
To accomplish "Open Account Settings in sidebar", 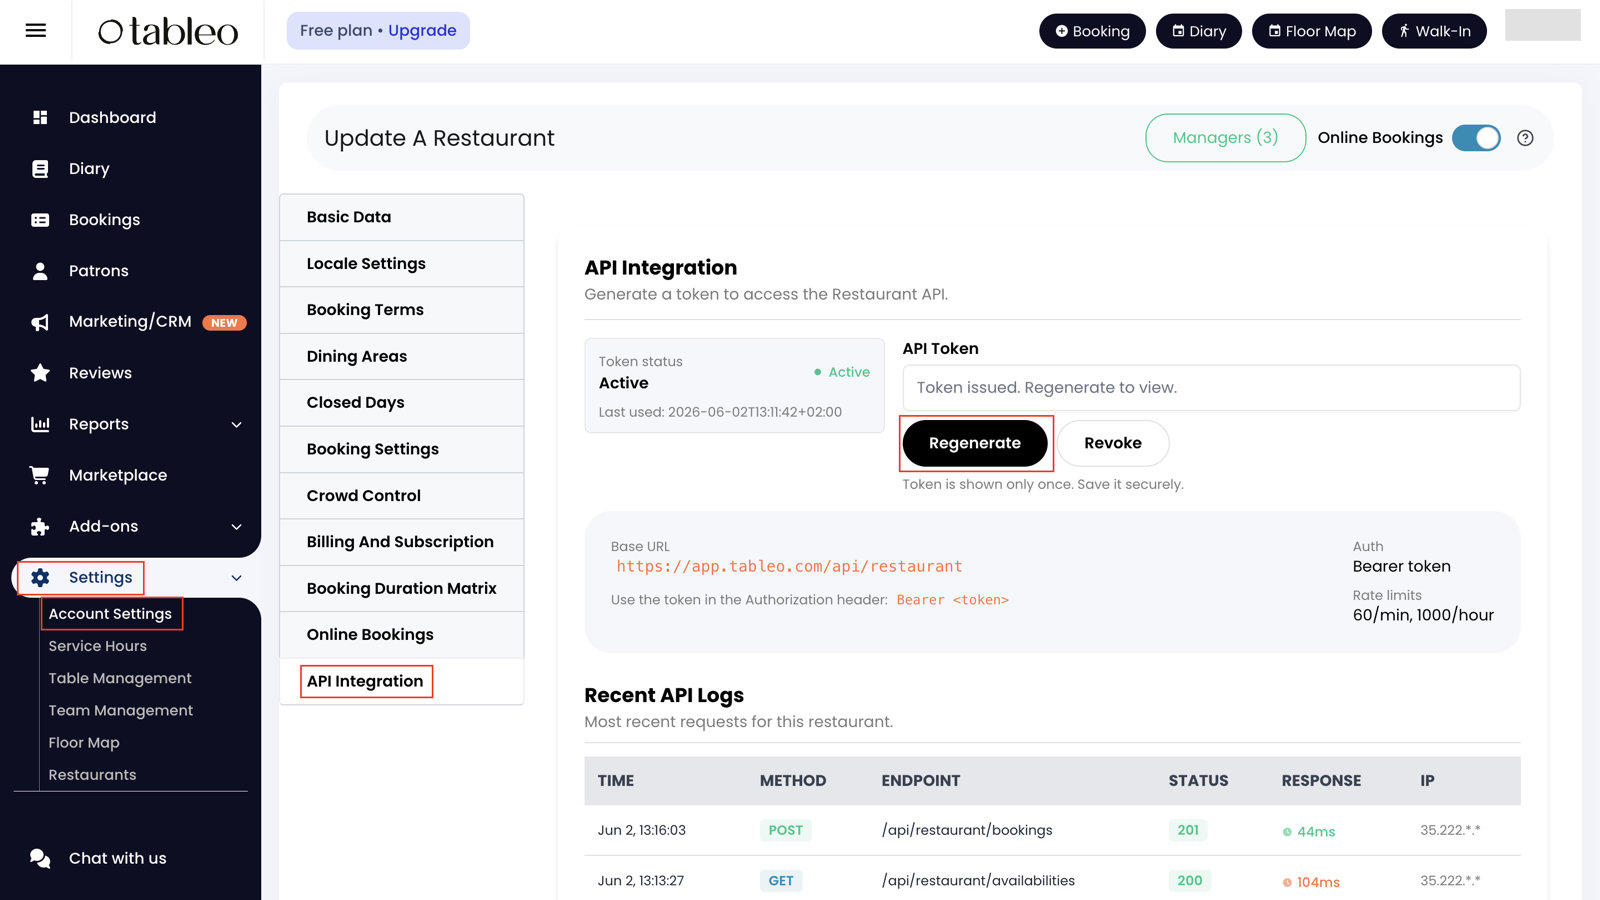I will [110, 614].
